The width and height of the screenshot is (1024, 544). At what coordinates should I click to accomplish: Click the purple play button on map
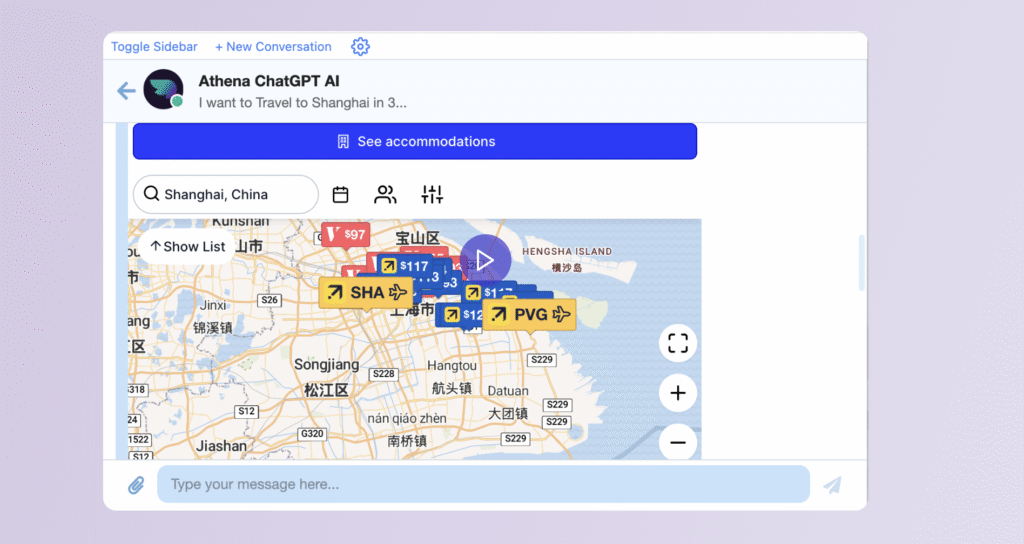[x=486, y=260]
